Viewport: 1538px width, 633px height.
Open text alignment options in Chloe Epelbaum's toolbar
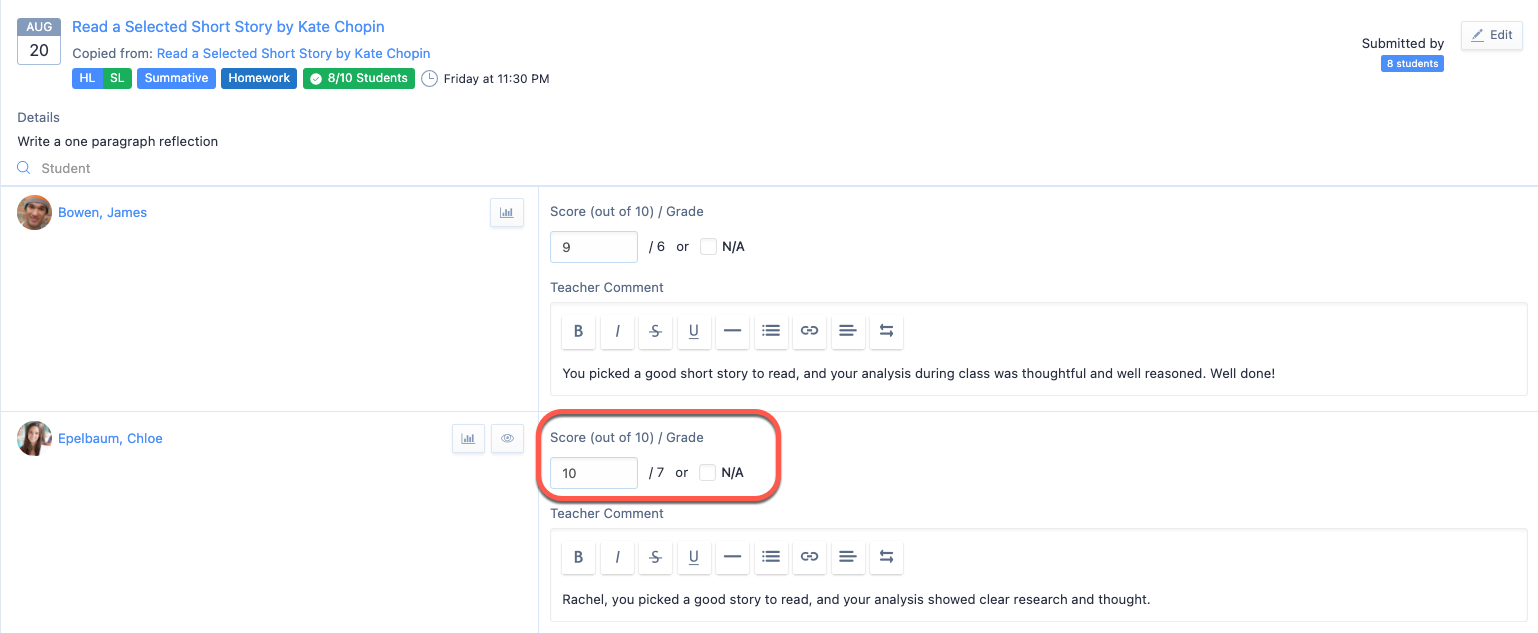848,557
